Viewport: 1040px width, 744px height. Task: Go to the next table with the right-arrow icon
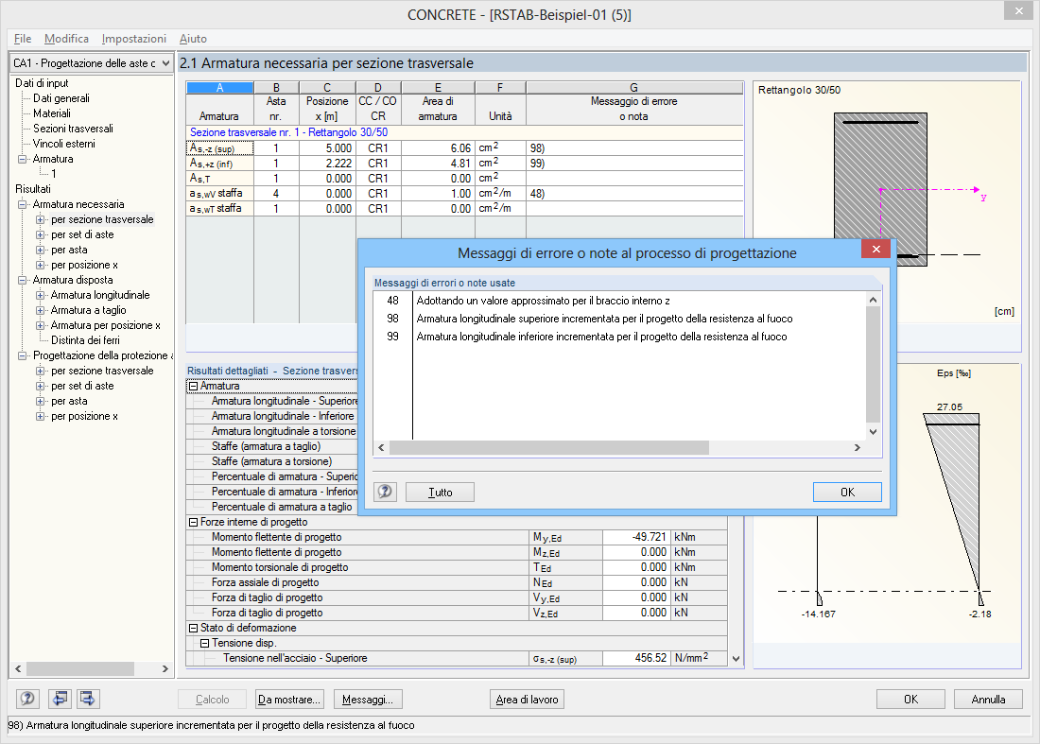[87, 699]
